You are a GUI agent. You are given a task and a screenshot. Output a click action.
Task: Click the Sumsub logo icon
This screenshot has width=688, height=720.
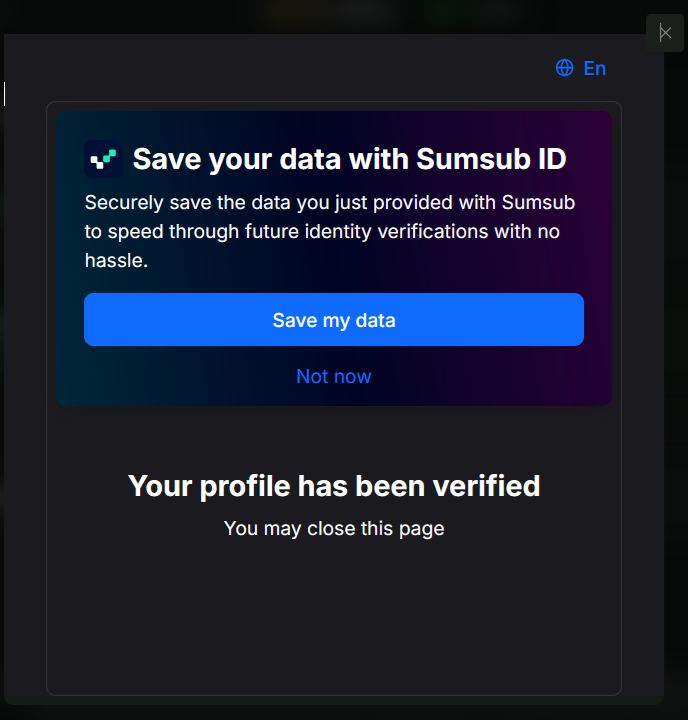(x=103, y=159)
